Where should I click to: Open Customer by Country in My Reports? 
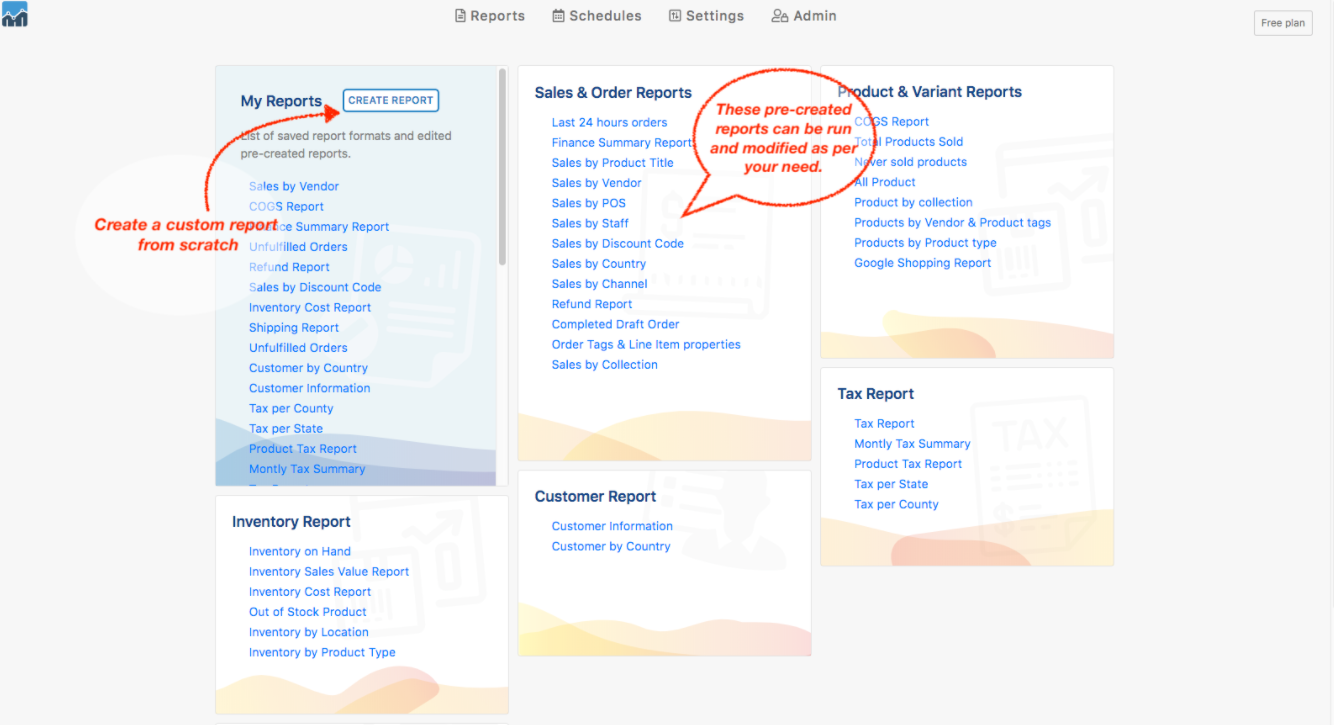click(x=308, y=368)
